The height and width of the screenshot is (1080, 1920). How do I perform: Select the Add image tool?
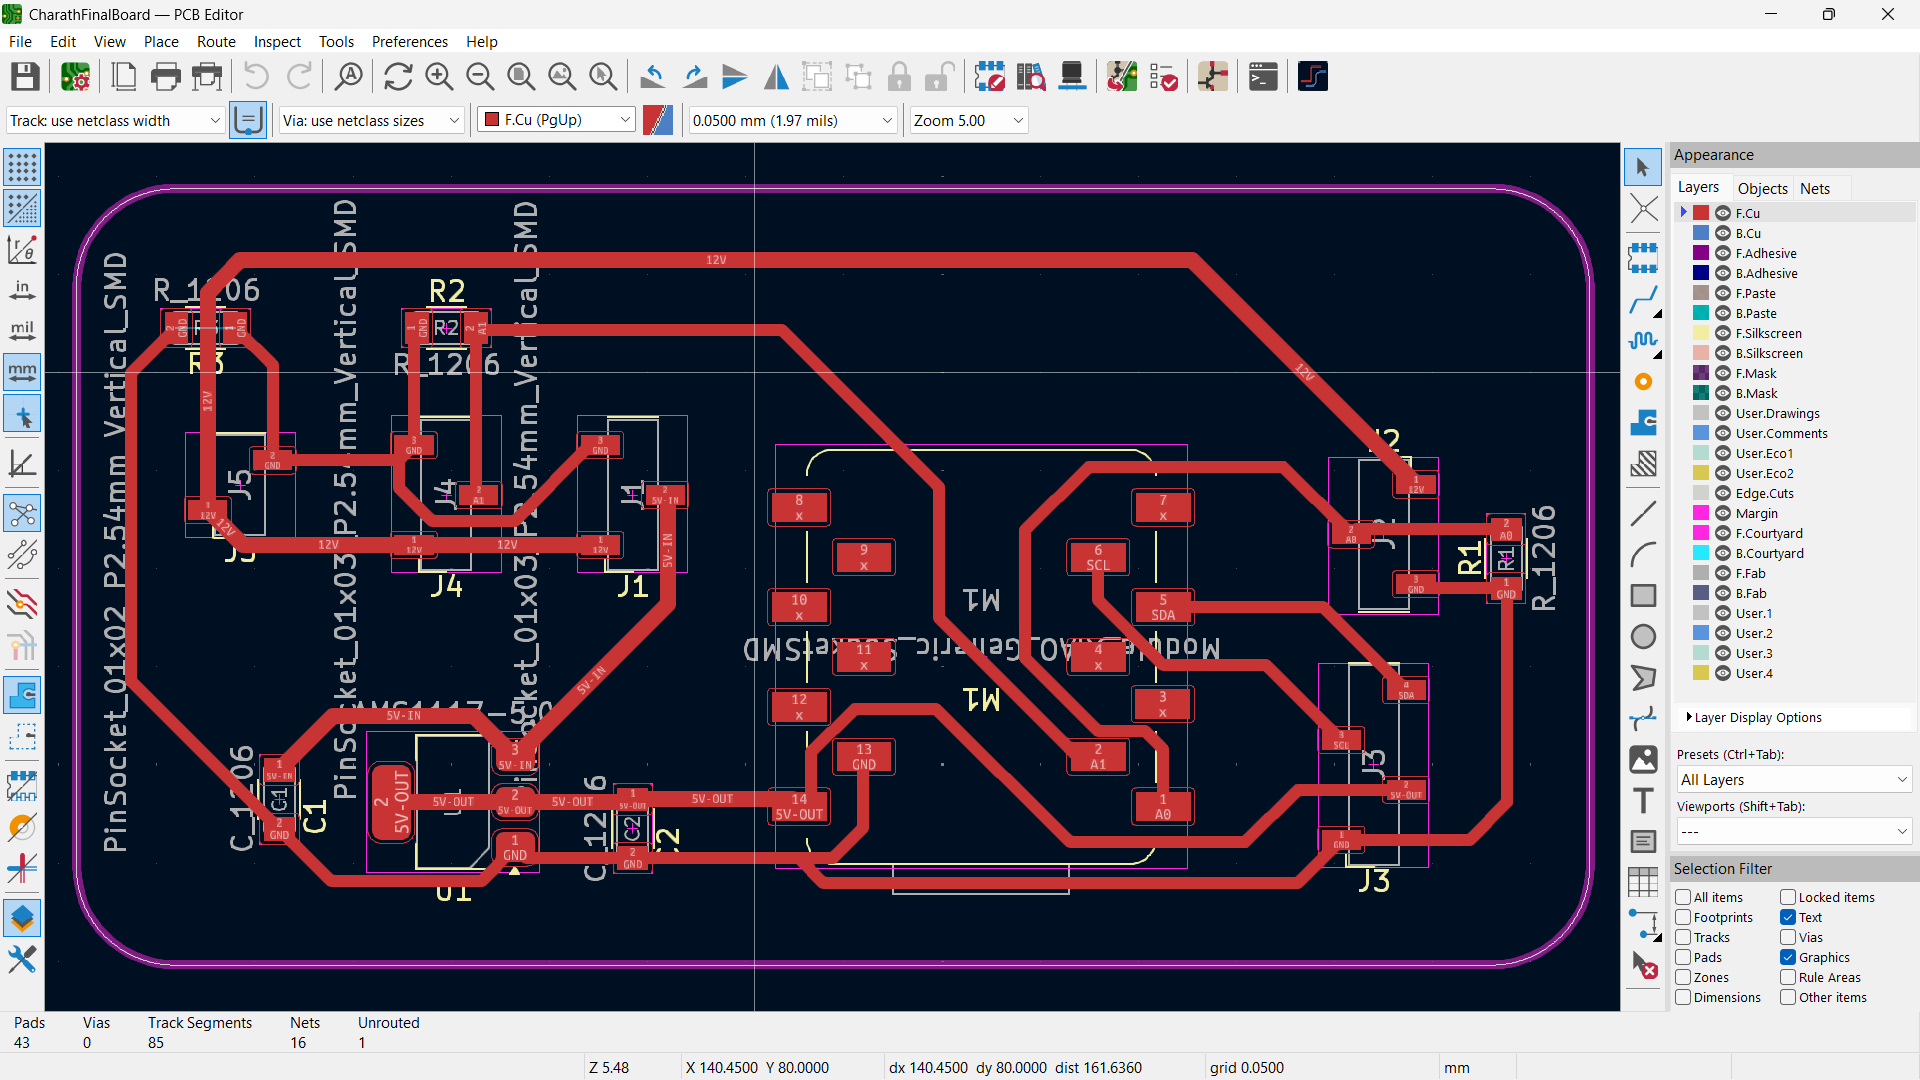pos(1643,760)
